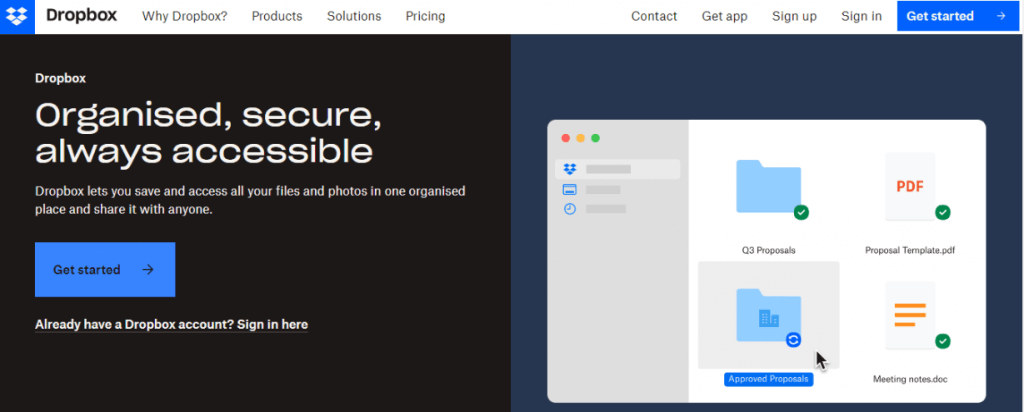Click Already have a Dropbox account? Sign in here
1024x412 pixels.
pyautogui.click(x=171, y=325)
